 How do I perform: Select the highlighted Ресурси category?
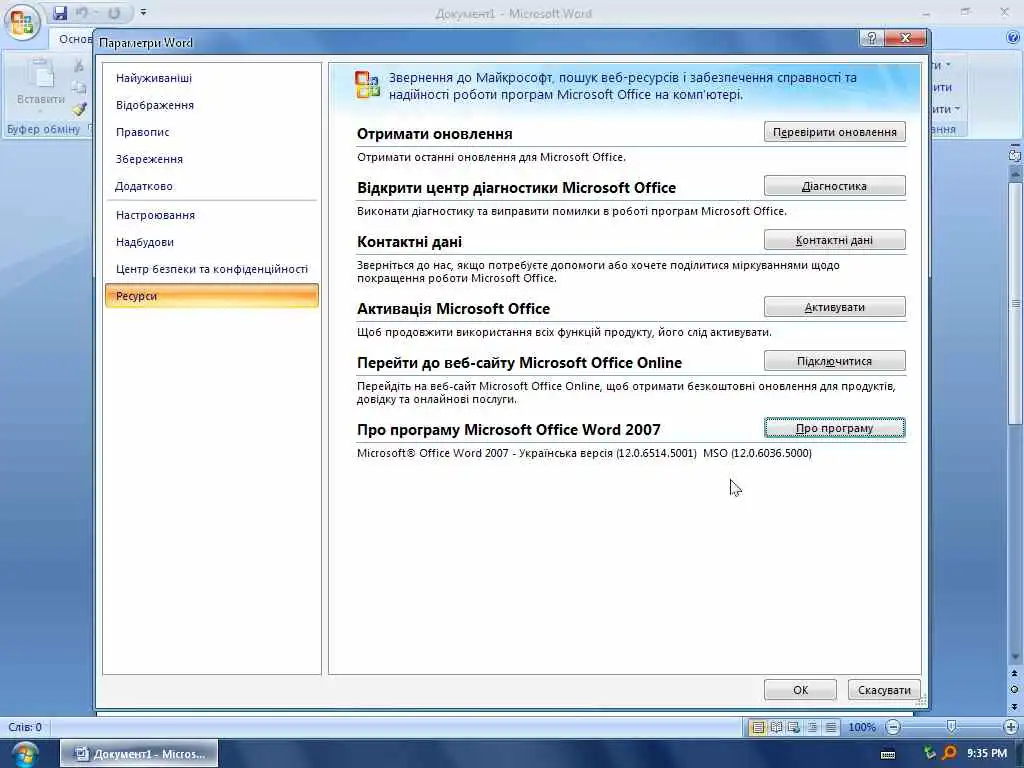[x=212, y=296]
